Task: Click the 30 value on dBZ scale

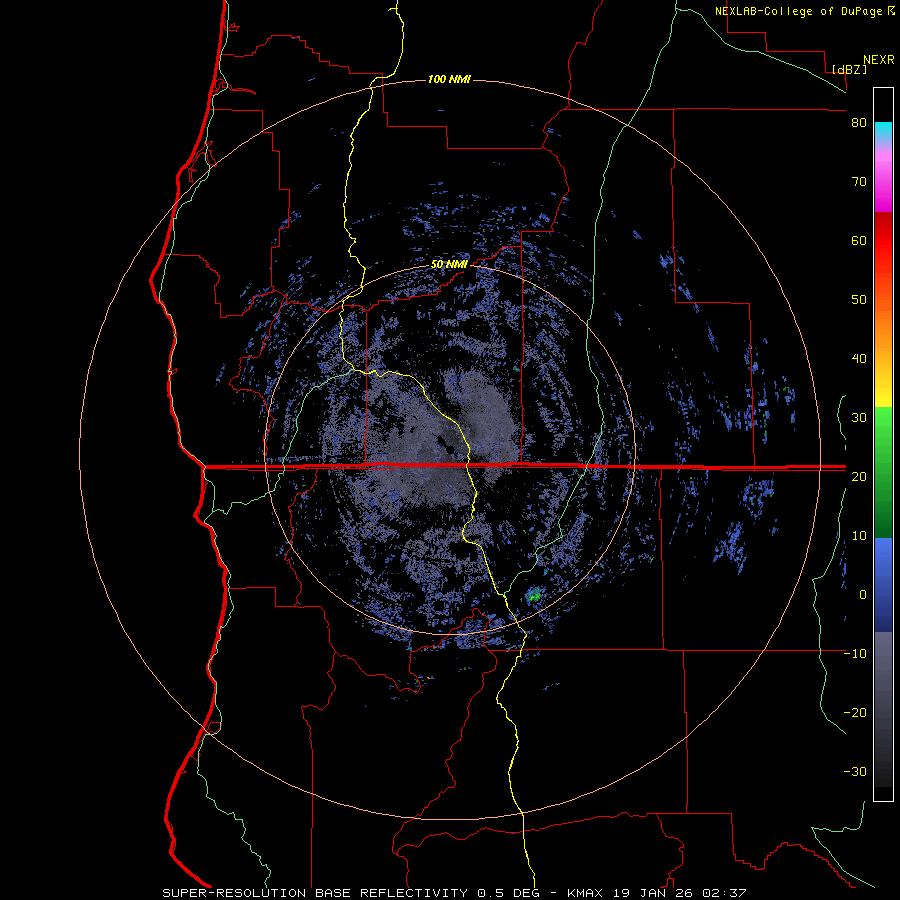Action: pyautogui.click(x=859, y=418)
